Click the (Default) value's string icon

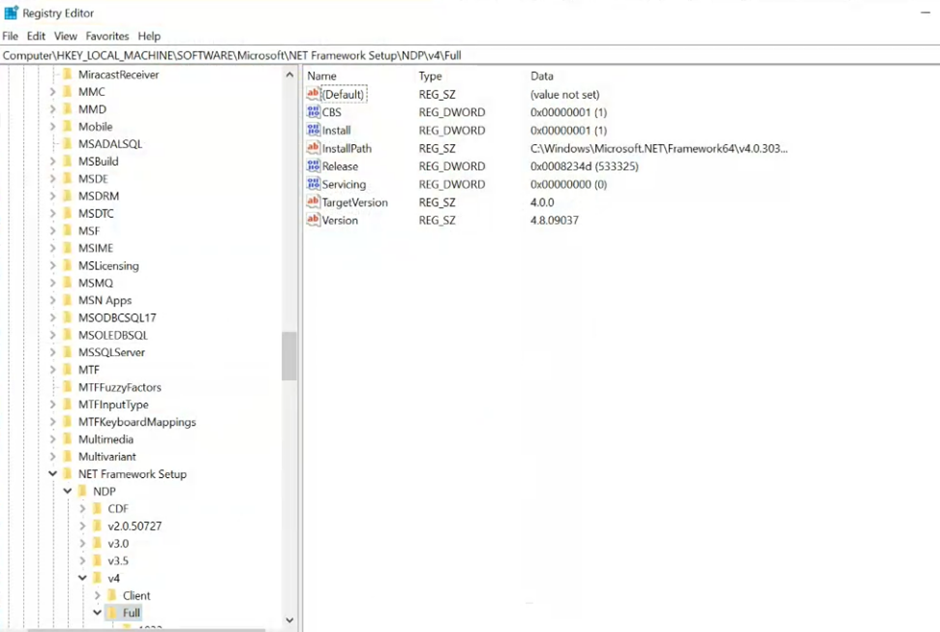tap(315, 94)
